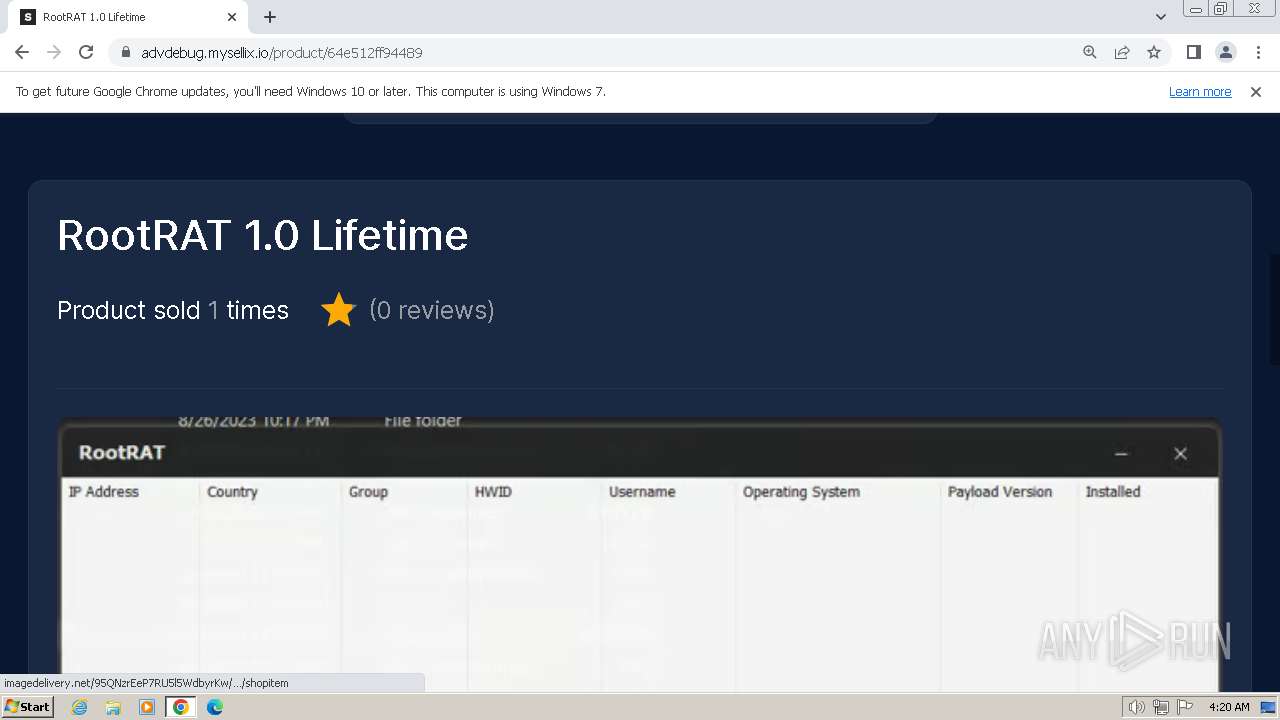Screen dimensions: 1280x720
Task: Open the volume speaker tray icon
Action: [1137, 707]
